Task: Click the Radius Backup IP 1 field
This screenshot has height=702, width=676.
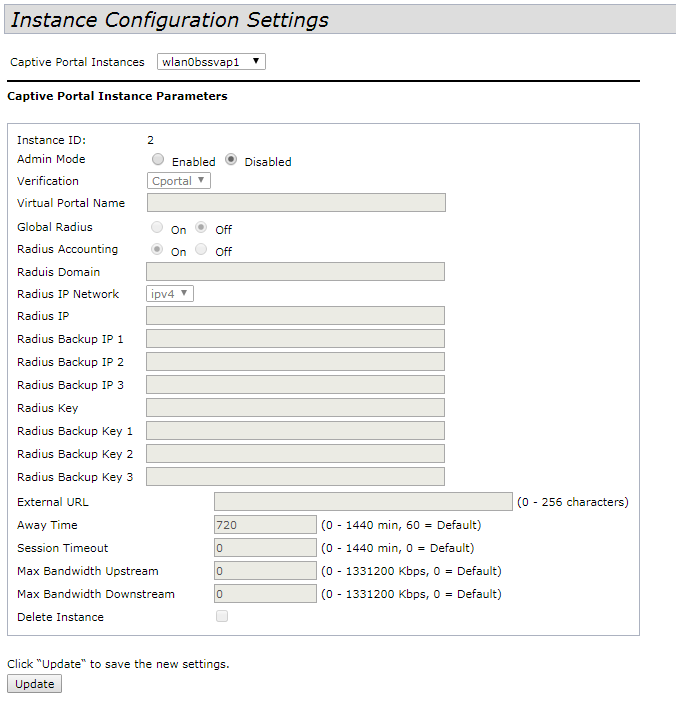Action: tap(296, 339)
